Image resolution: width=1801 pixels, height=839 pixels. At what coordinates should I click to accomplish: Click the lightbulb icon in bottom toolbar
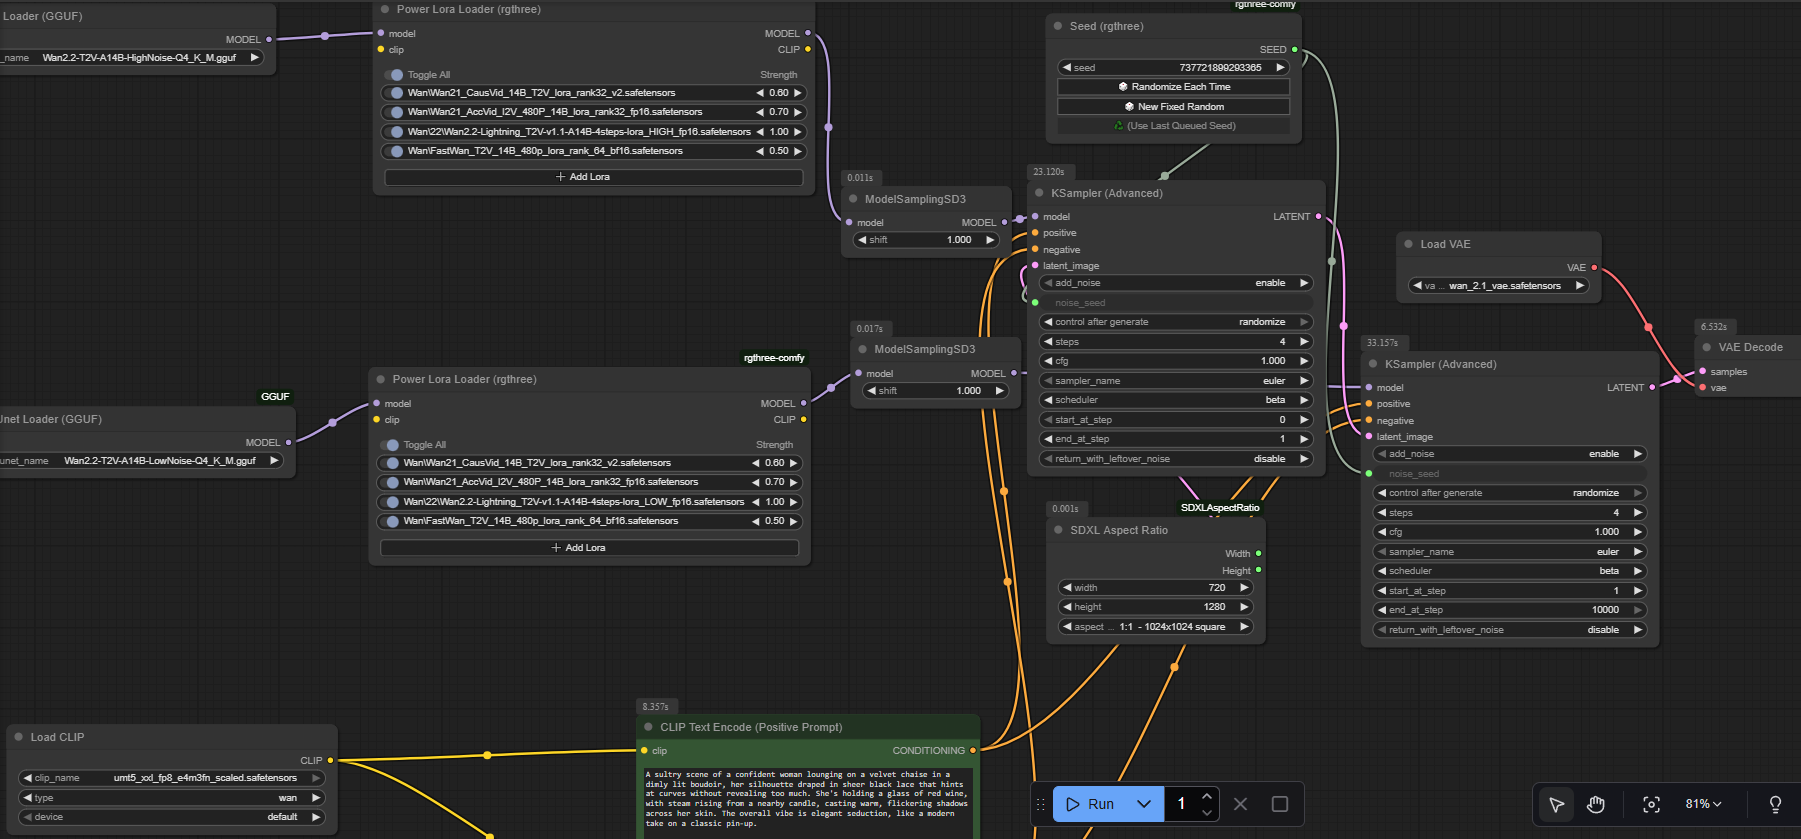click(1775, 804)
